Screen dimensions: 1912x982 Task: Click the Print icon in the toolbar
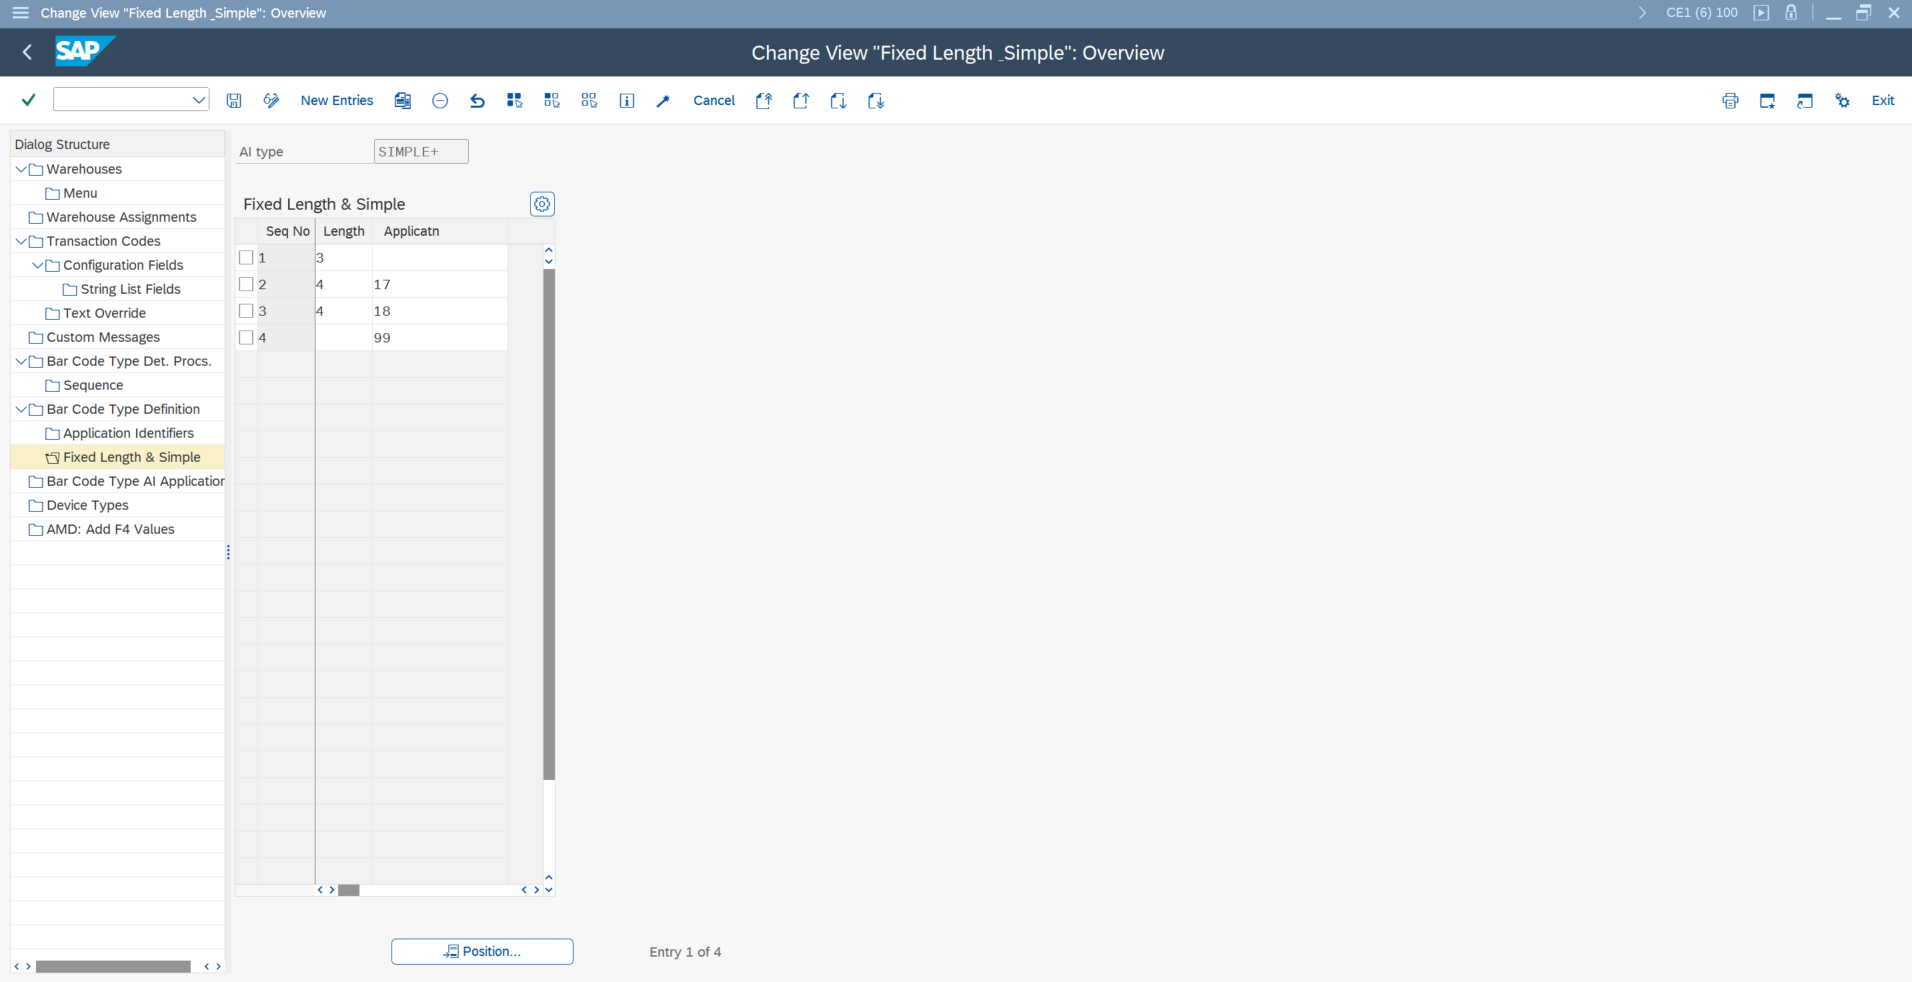coord(1730,101)
